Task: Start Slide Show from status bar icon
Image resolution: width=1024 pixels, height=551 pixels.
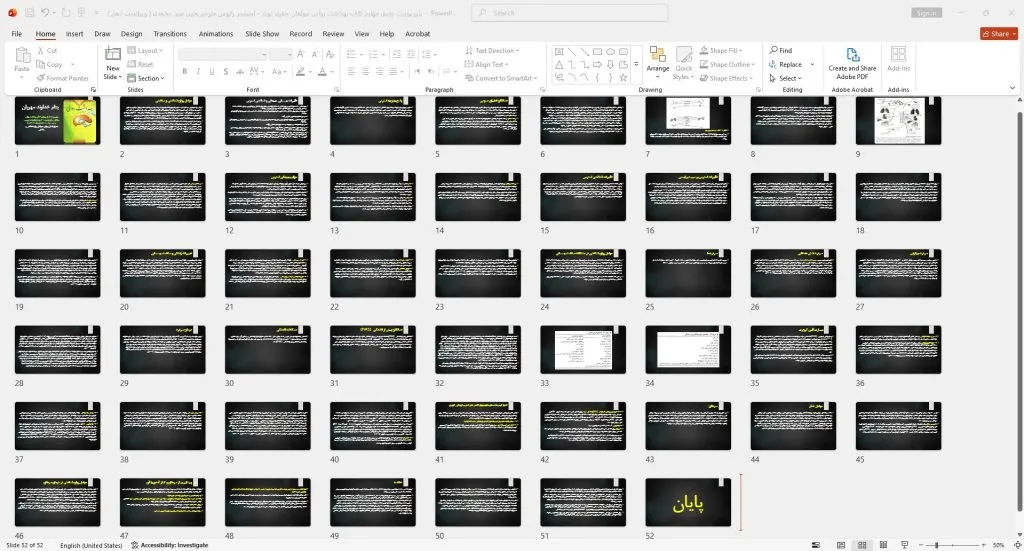Action: click(904, 544)
